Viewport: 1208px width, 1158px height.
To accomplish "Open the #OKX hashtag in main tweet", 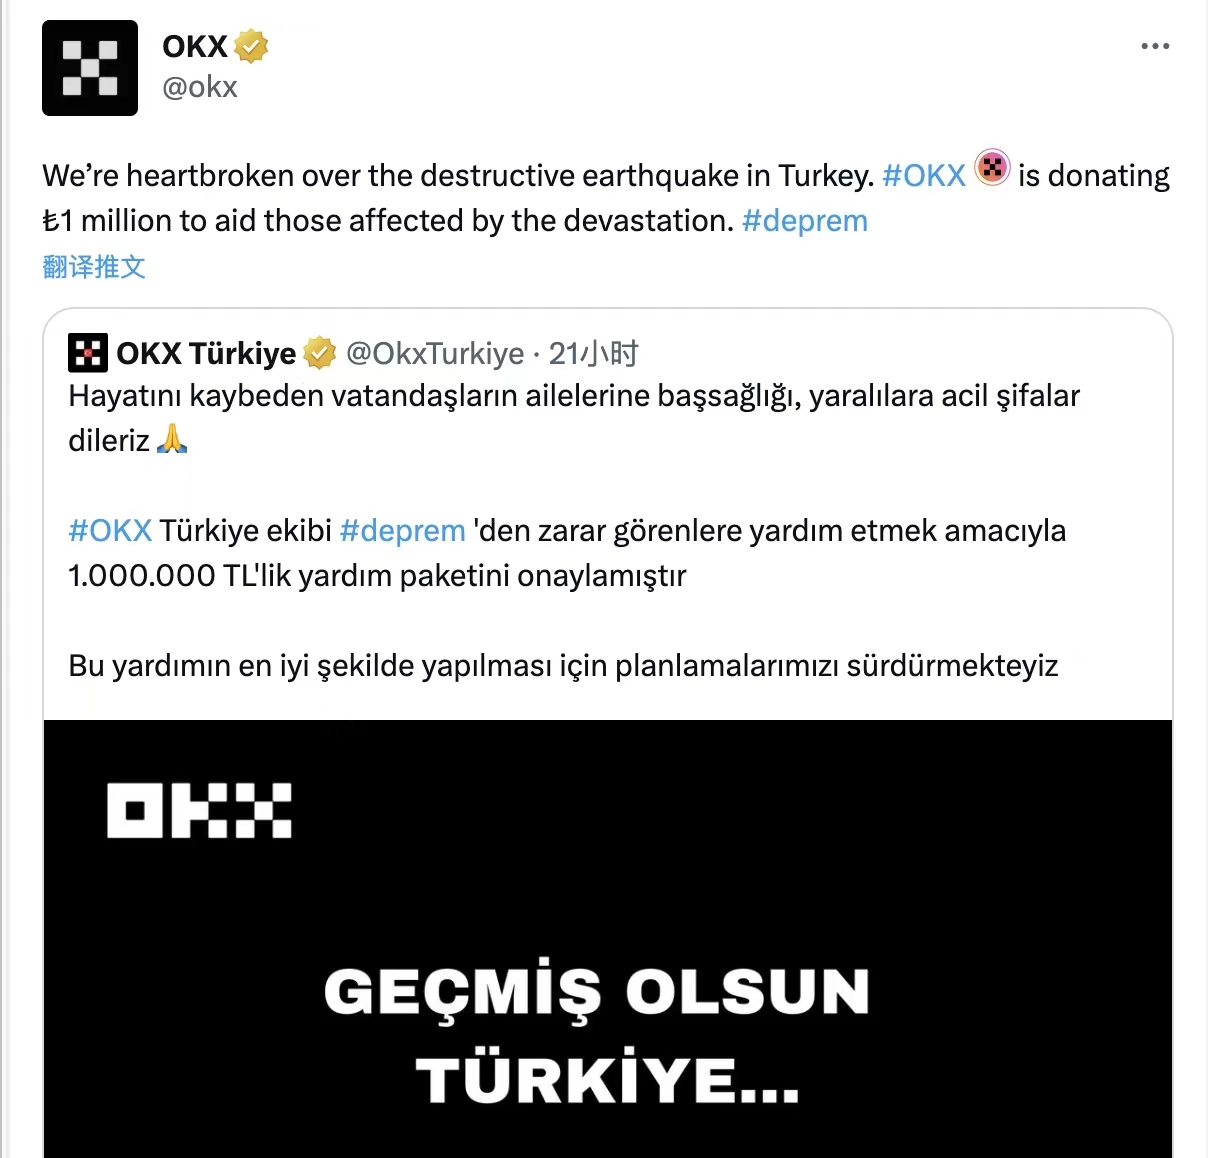I will pos(924,175).
